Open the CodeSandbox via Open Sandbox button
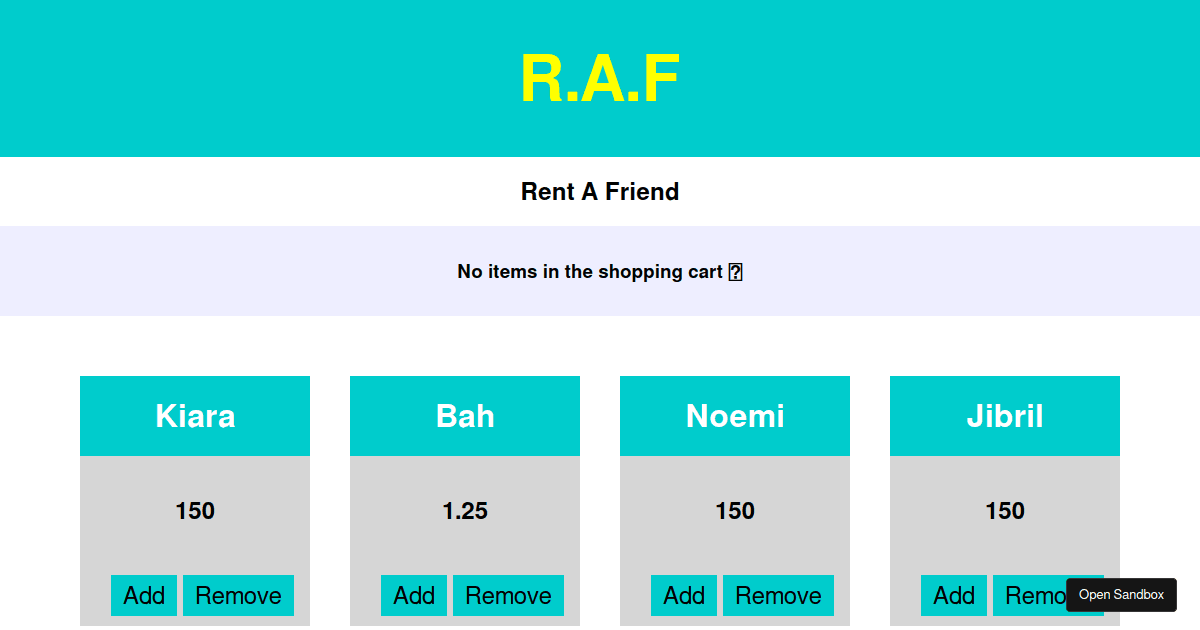 pos(1121,594)
